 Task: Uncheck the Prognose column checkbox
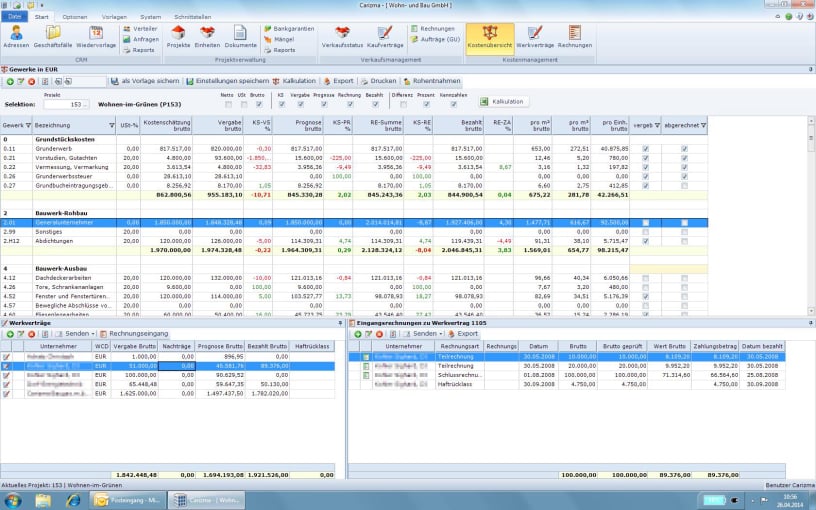324,103
